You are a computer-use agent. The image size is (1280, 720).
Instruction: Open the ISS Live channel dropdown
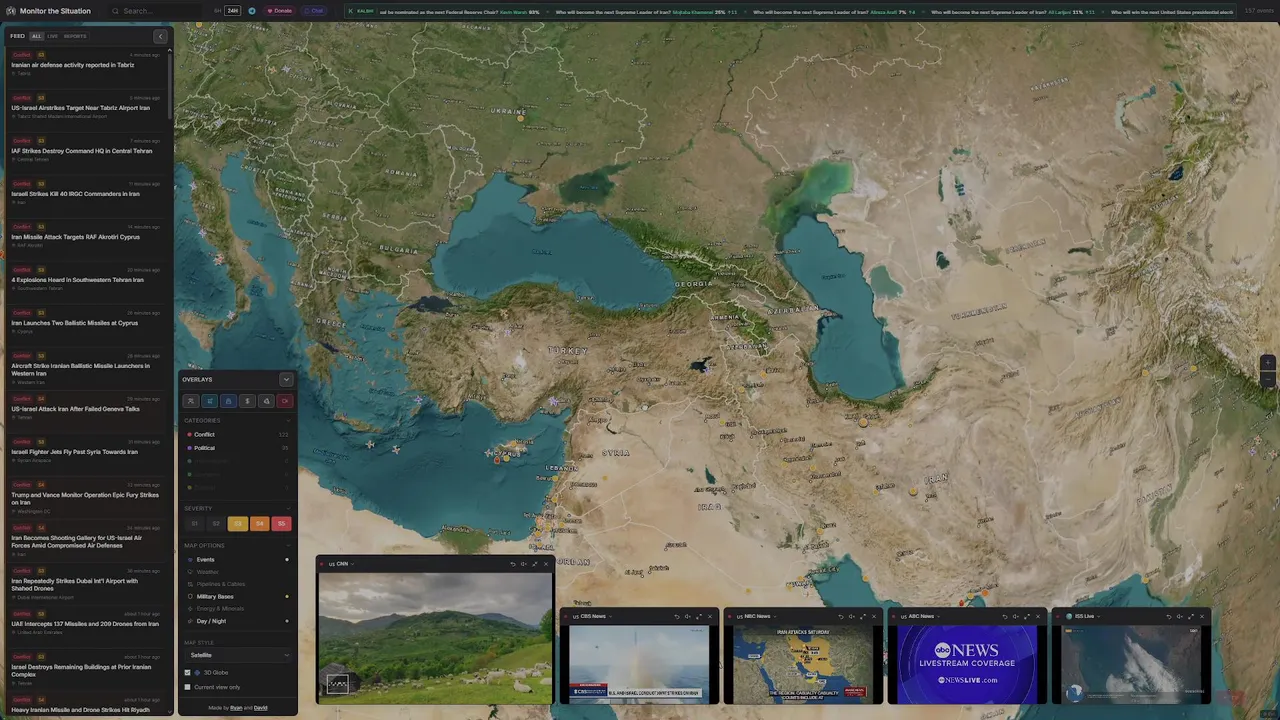[1082, 616]
